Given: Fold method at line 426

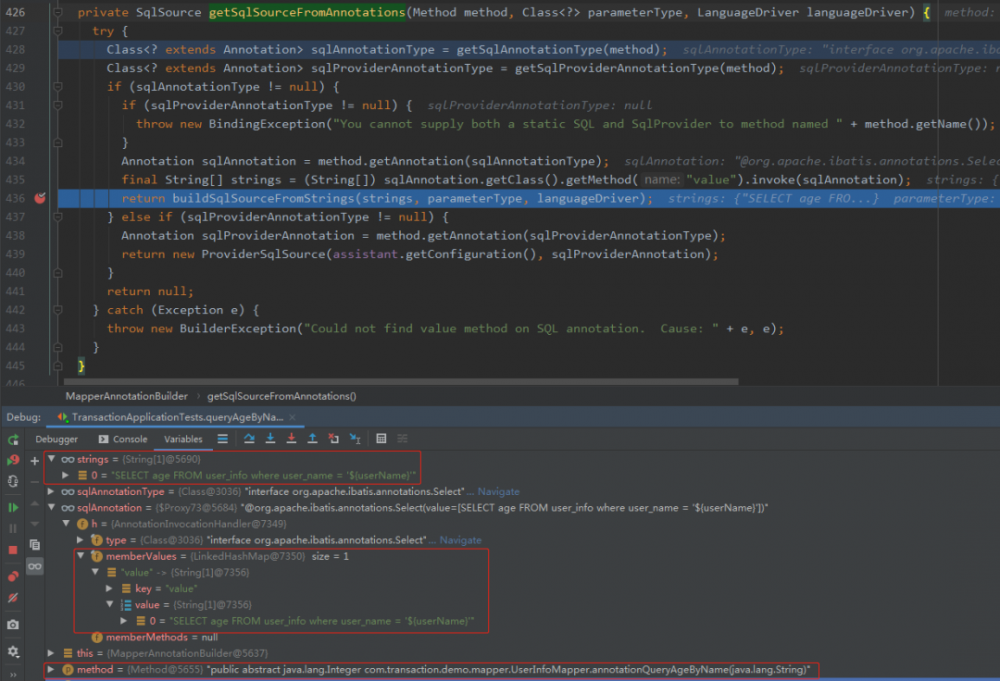Looking at the screenshot, I should point(57,12).
